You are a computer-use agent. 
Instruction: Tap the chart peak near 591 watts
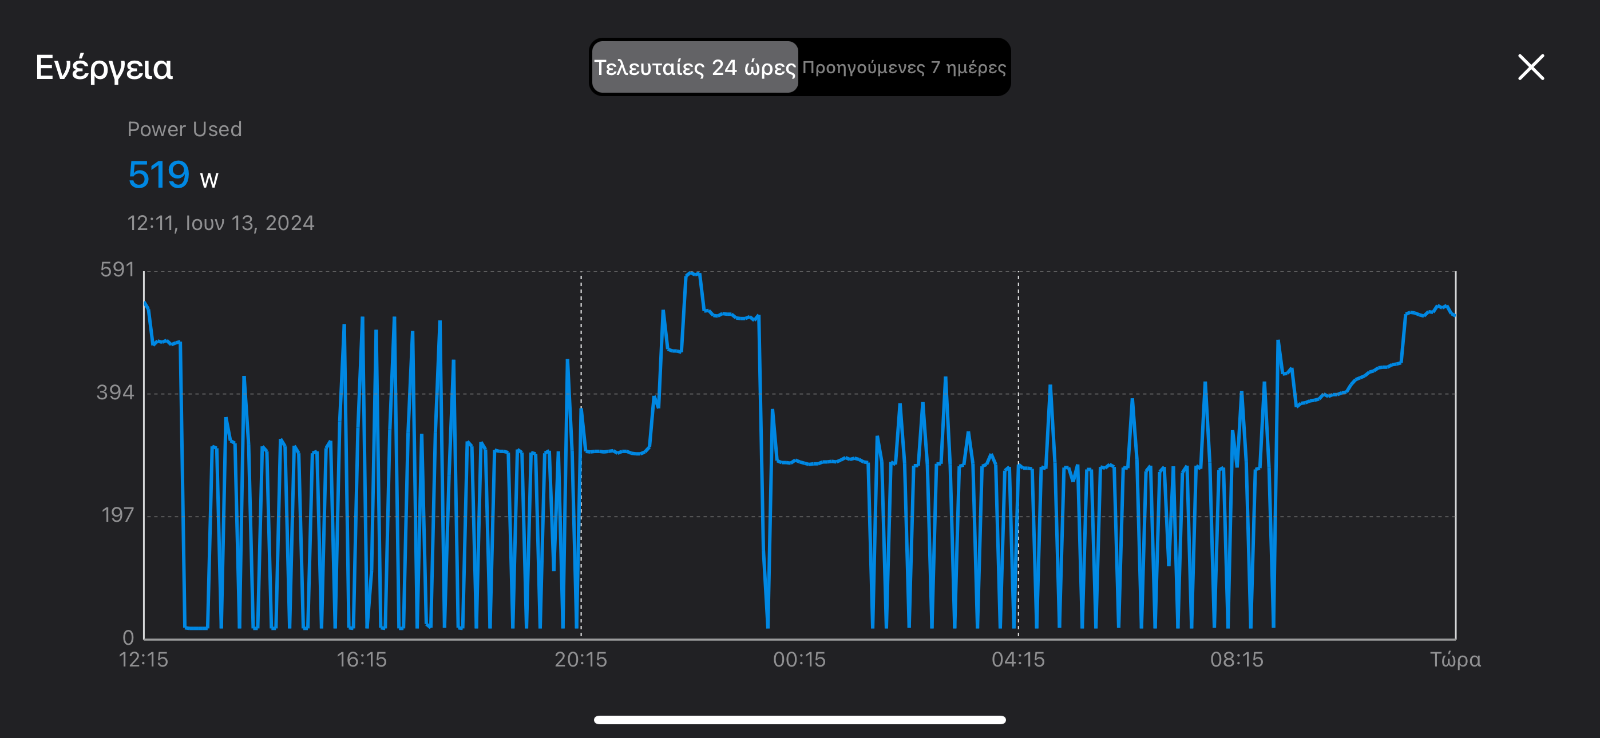click(x=692, y=273)
